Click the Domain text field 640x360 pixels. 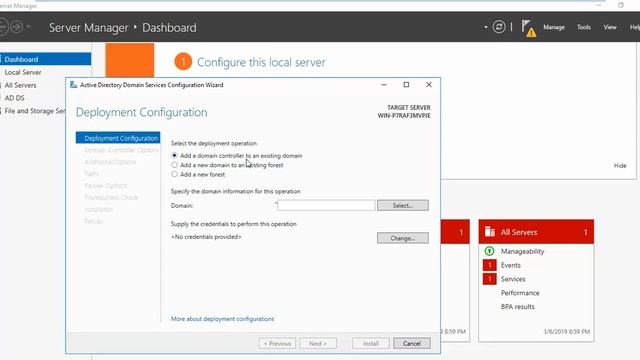pos(326,205)
